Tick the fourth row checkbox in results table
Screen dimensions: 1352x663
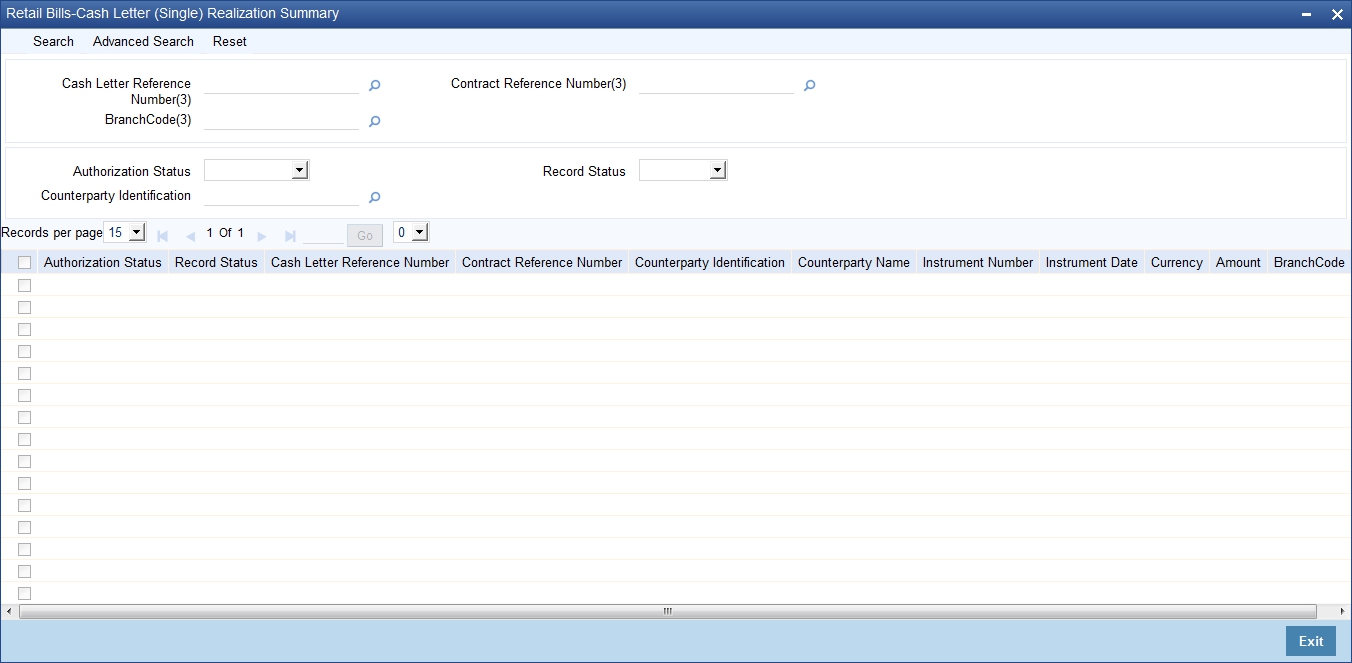point(25,351)
